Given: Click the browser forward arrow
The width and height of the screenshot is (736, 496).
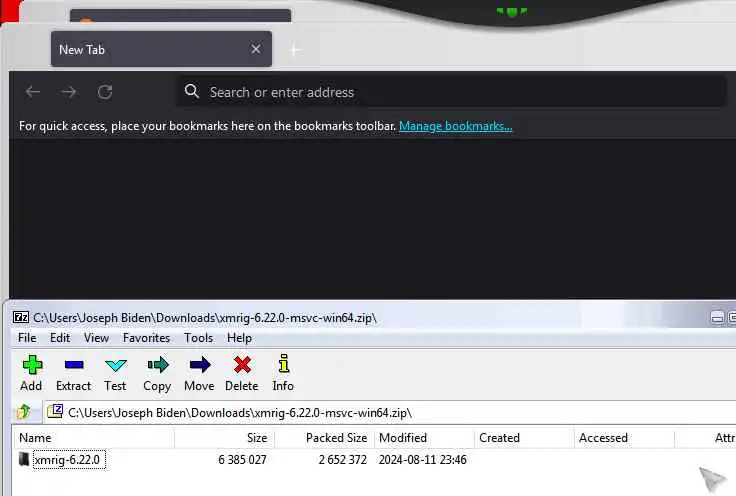Looking at the screenshot, I should pyautogui.click(x=69, y=92).
